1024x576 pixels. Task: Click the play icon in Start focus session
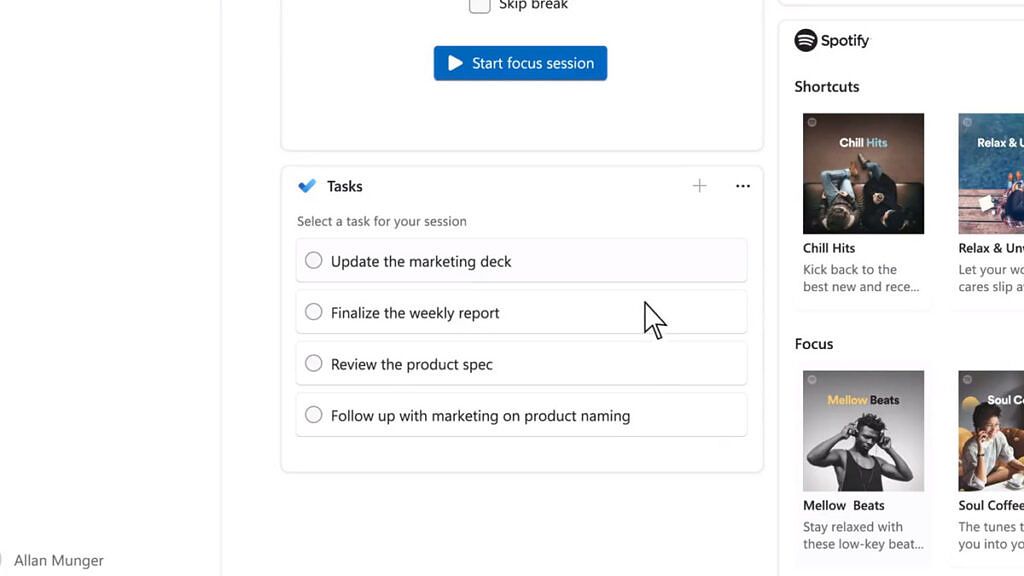point(458,62)
